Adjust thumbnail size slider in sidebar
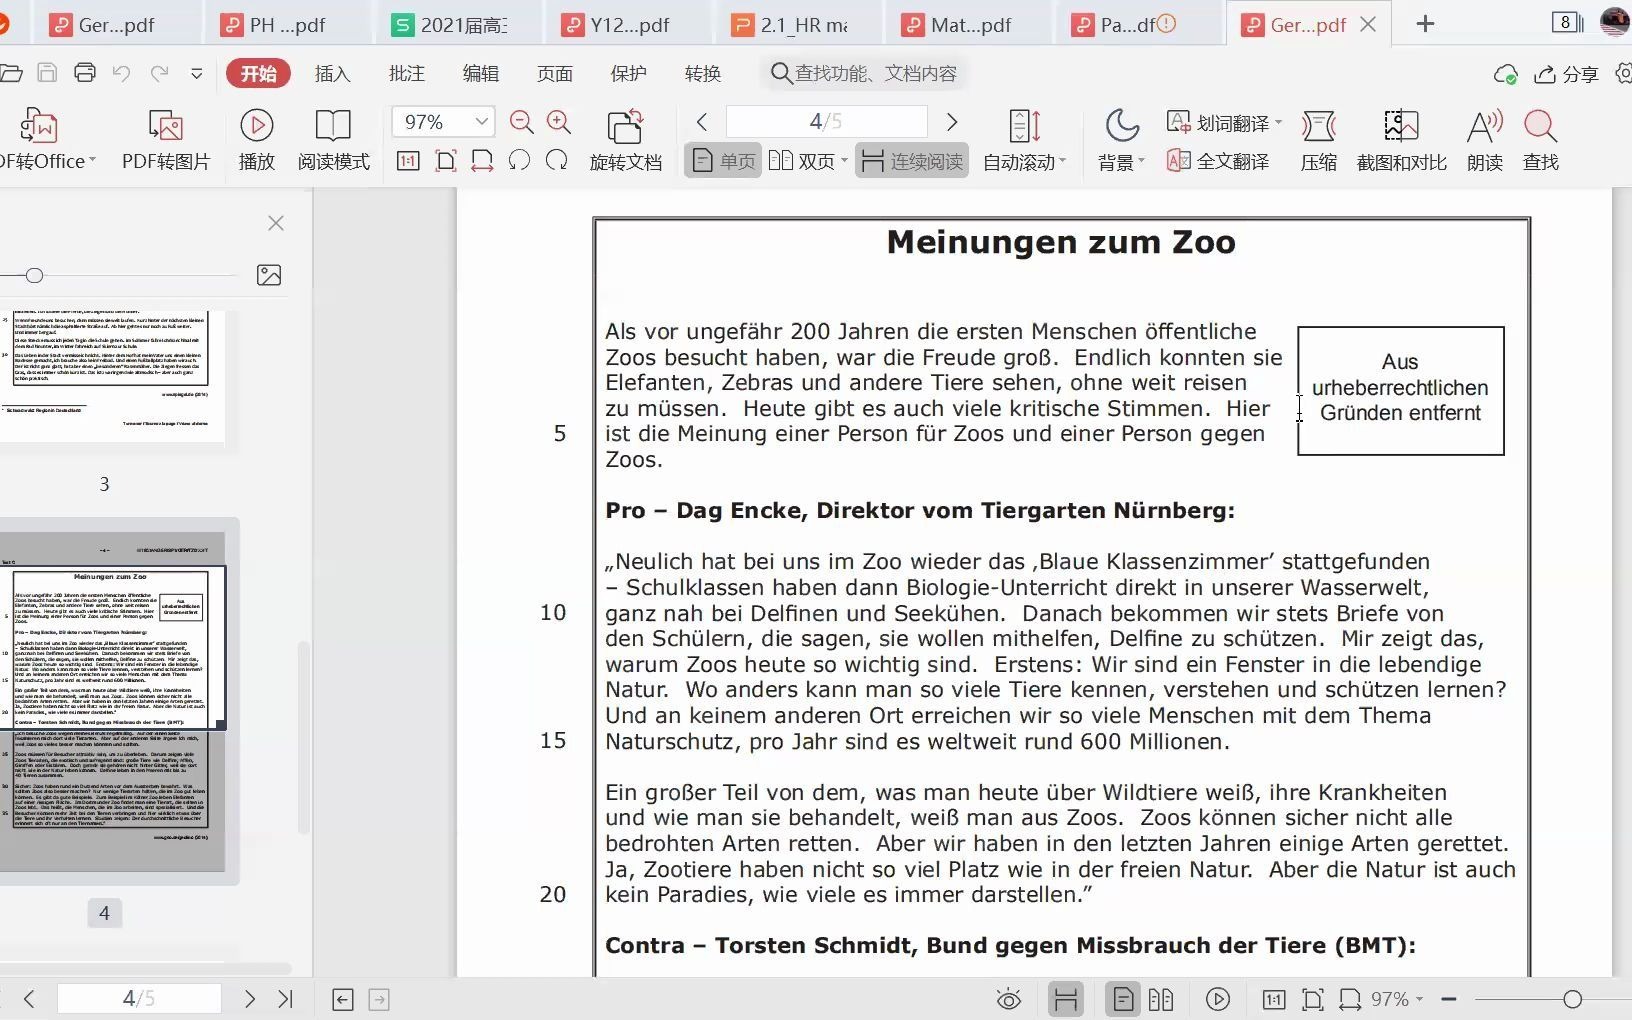The width and height of the screenshot is (1632, 1020). (x=35, y=275)
